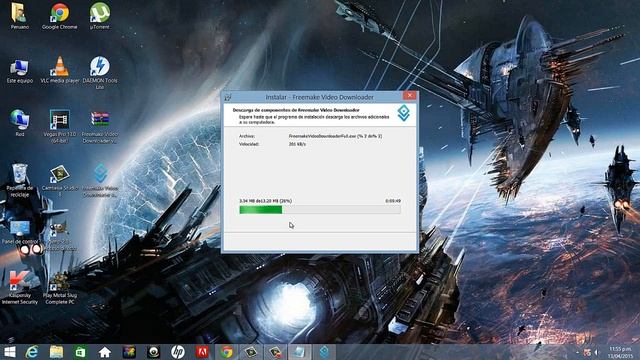
Task: Open the shortcut icon beside Panel de control
Action: click(60, 236)
